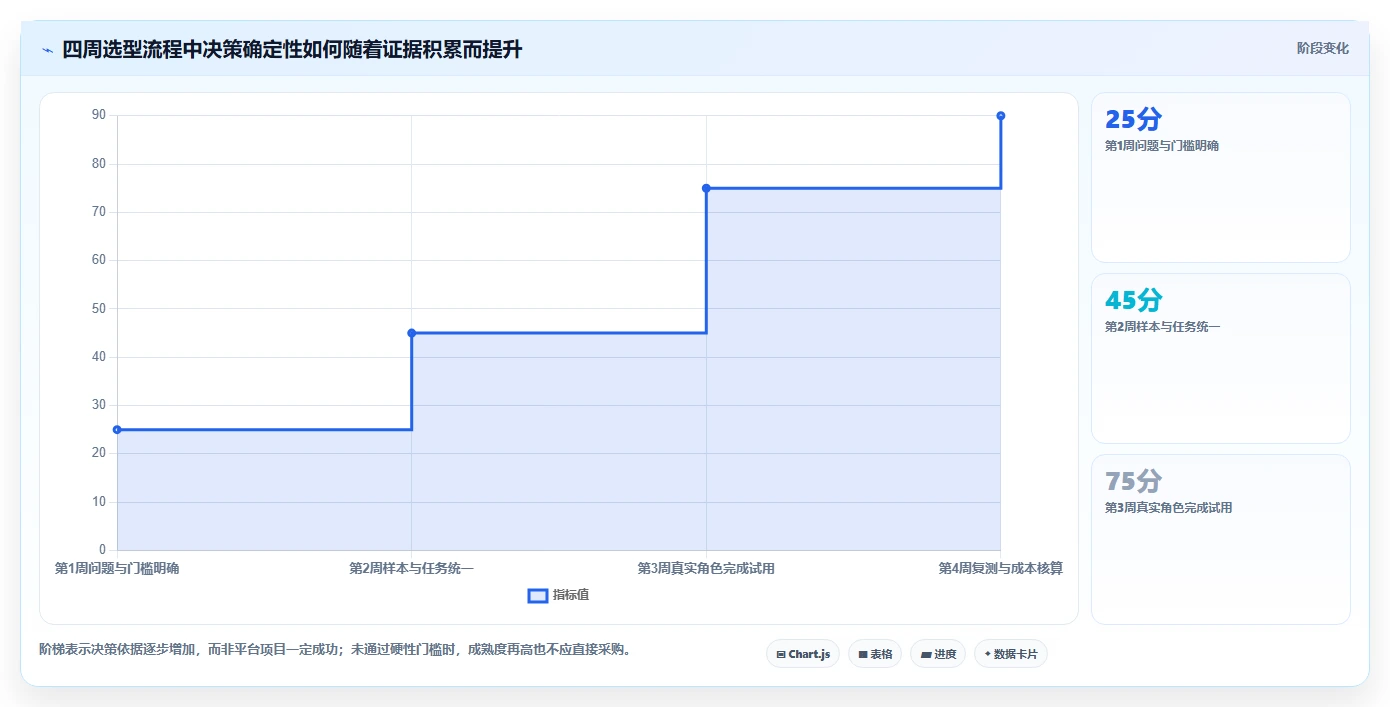Click x-axis label 第4周复测与成本核算

pyautogui.click(x=1000, y=568)
